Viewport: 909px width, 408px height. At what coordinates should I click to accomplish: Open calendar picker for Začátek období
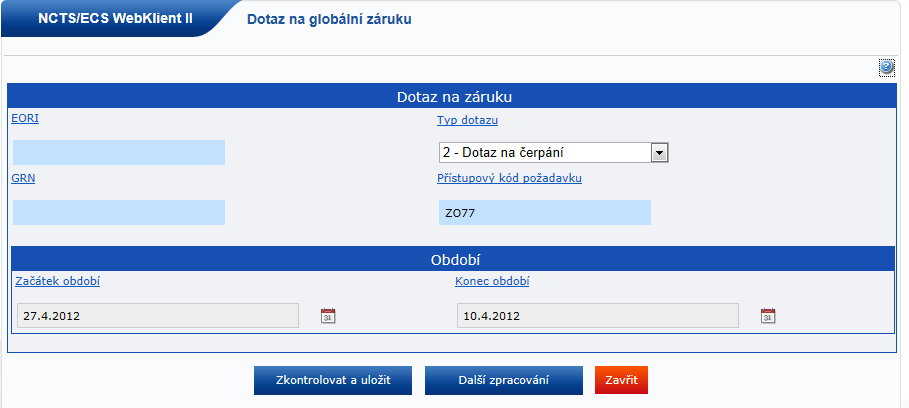click(x=328, y=316)
